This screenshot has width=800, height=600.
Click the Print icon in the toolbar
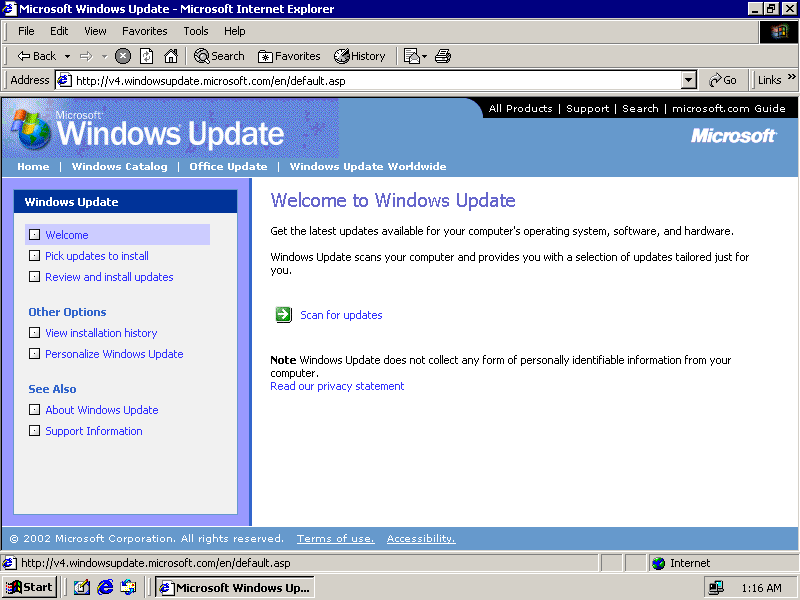443,56
